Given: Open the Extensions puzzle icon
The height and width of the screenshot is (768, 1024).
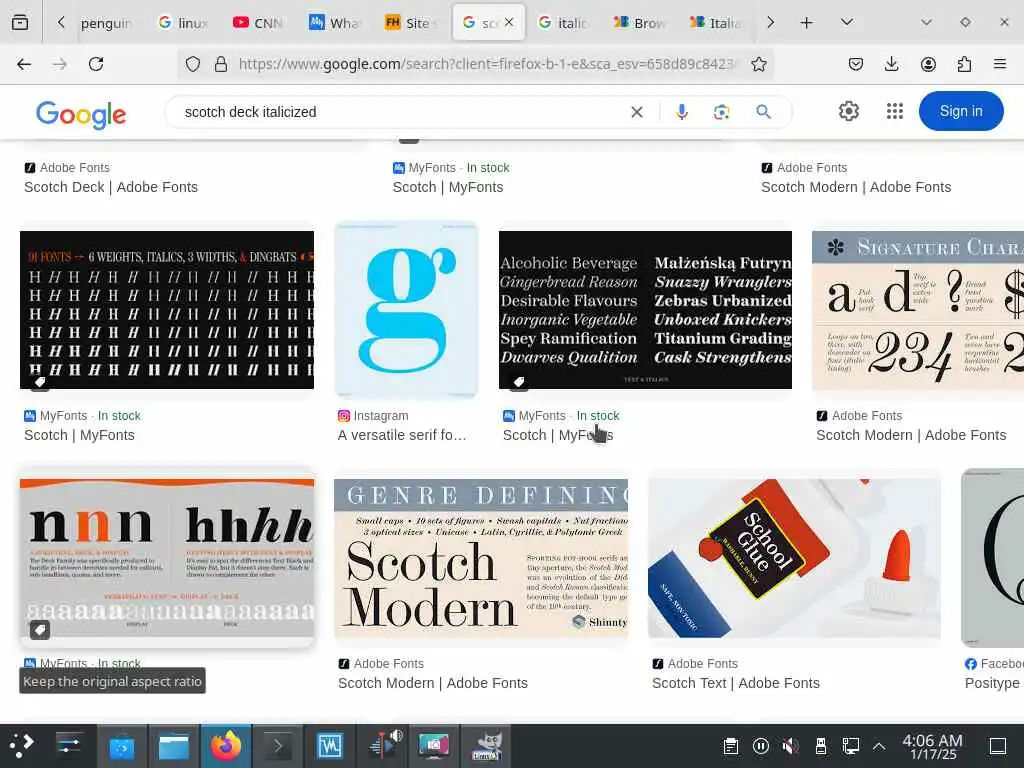Looking at the screenshot, I should click(x=964, y=64).
